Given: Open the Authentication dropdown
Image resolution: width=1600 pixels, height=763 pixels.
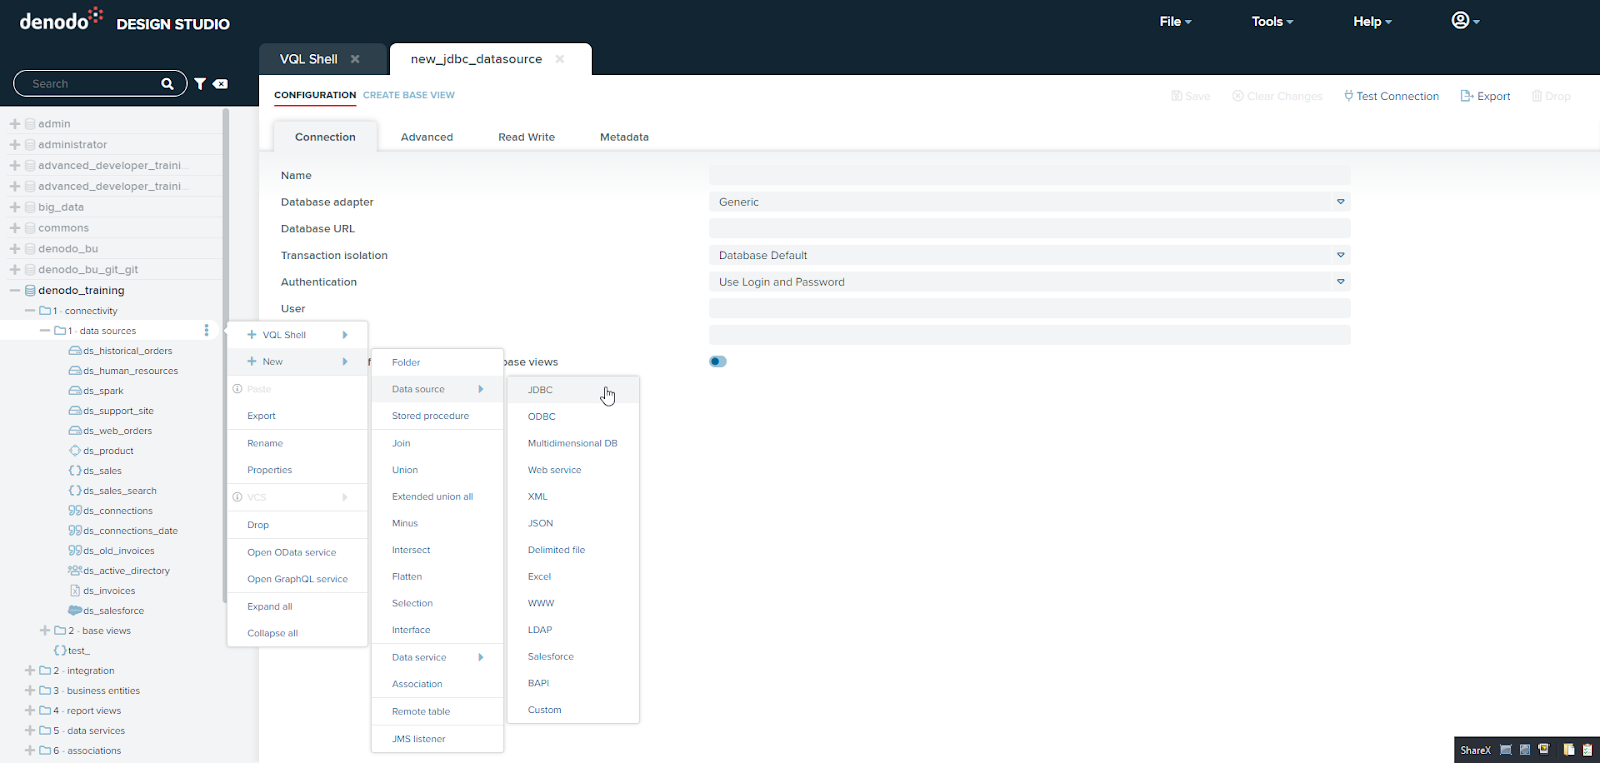Looking at the screenshot, I should tap(1030, 282).
